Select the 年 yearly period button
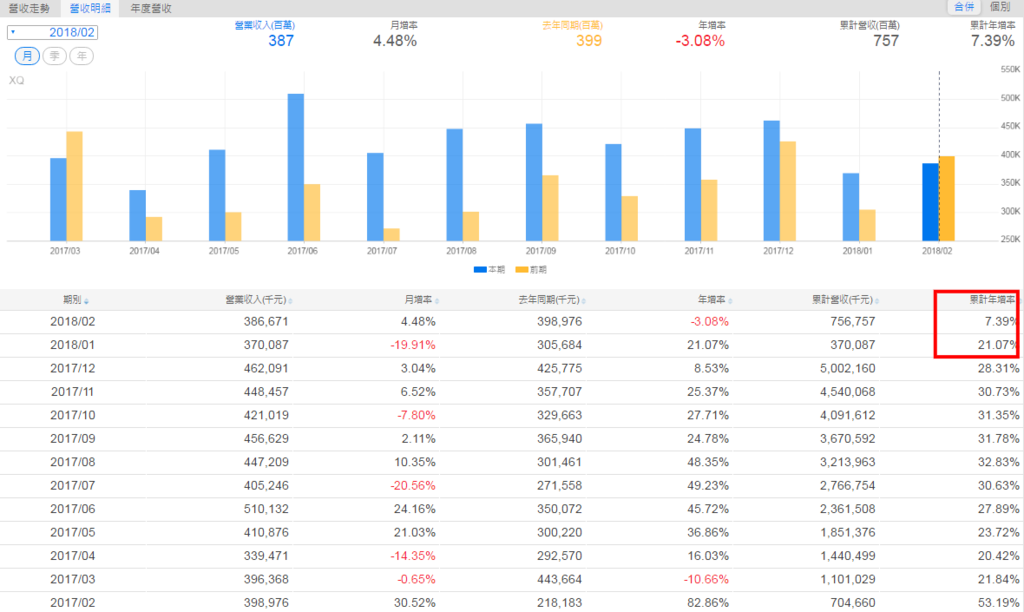This screenshot has width=1024, height=612. pos(82,56)
